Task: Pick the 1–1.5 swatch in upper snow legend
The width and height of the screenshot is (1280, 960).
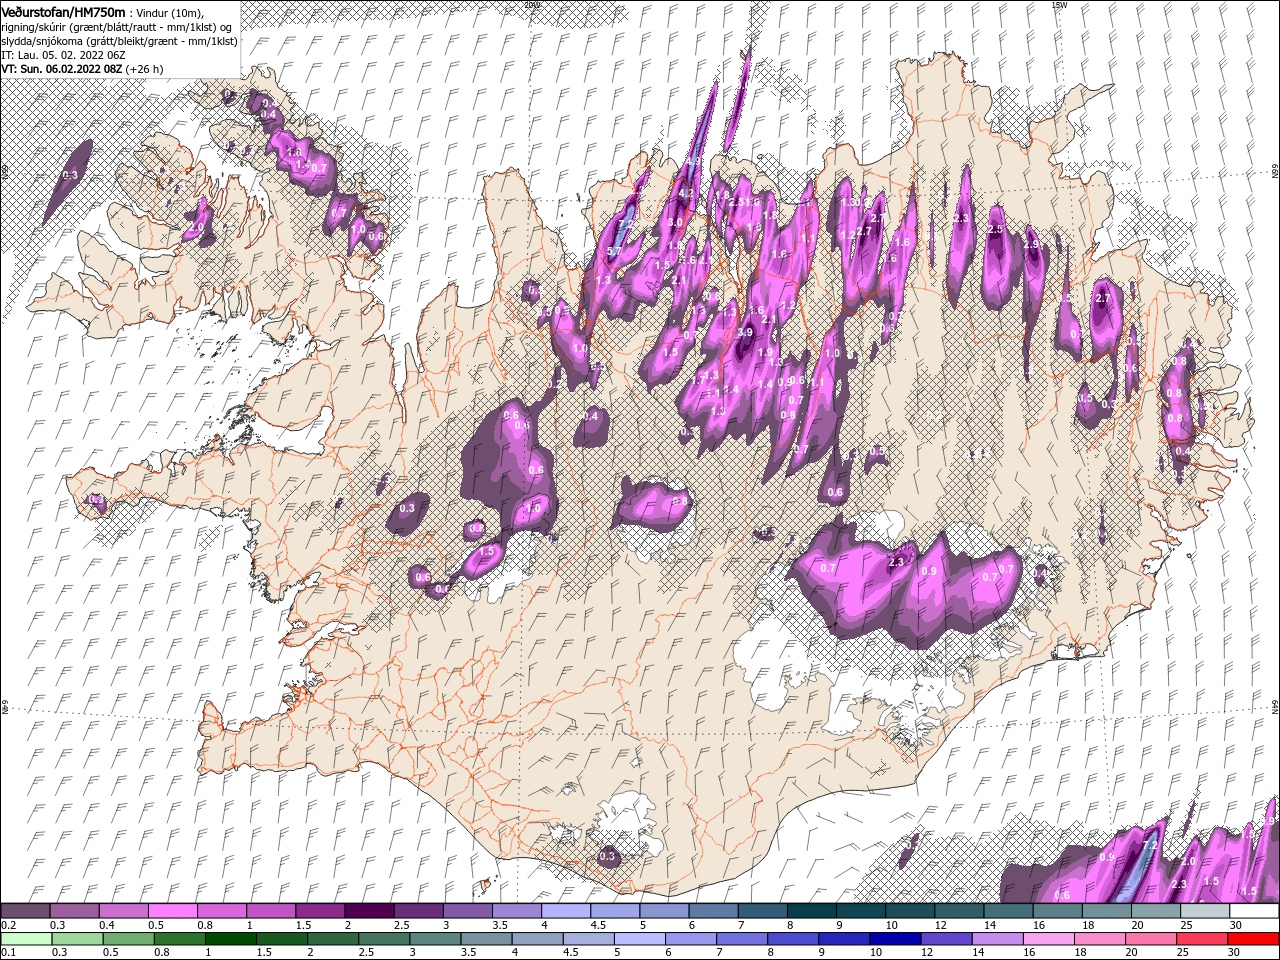Action: pyautogui.click(x=270, y=911)
